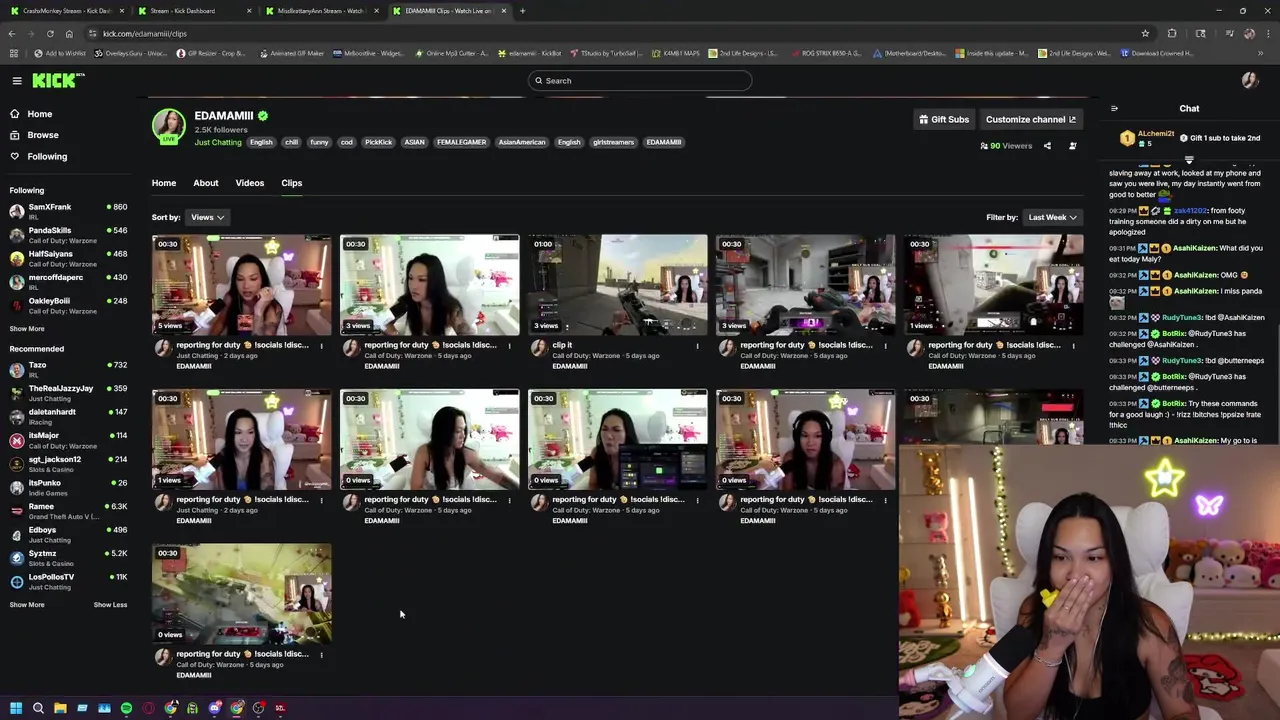
Task: Open Spotify from the taskbar
Action: [x=126, y=708]
